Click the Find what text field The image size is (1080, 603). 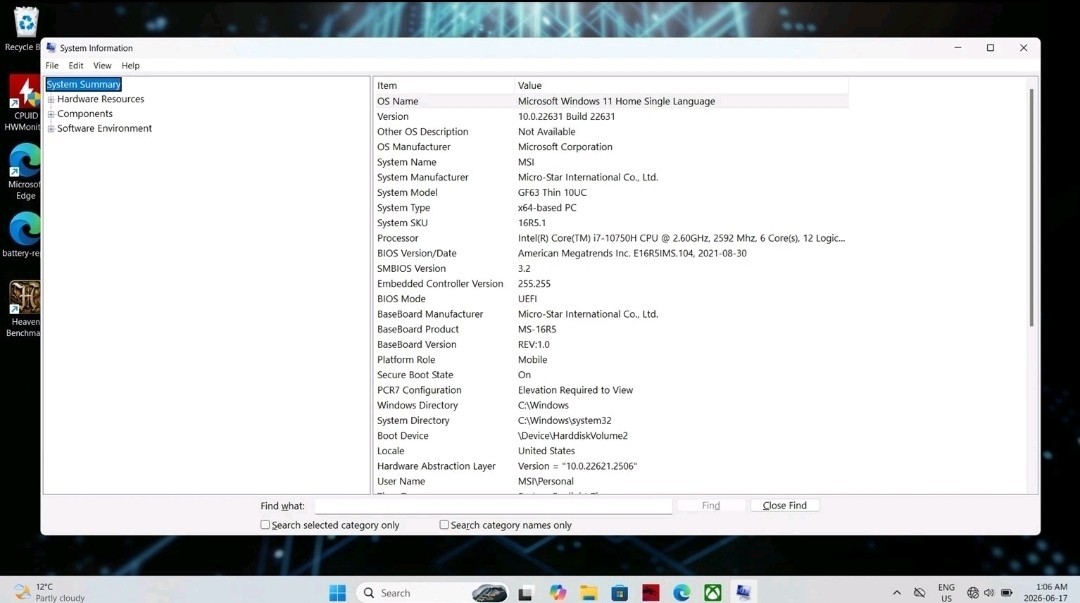tap(493, 506)
